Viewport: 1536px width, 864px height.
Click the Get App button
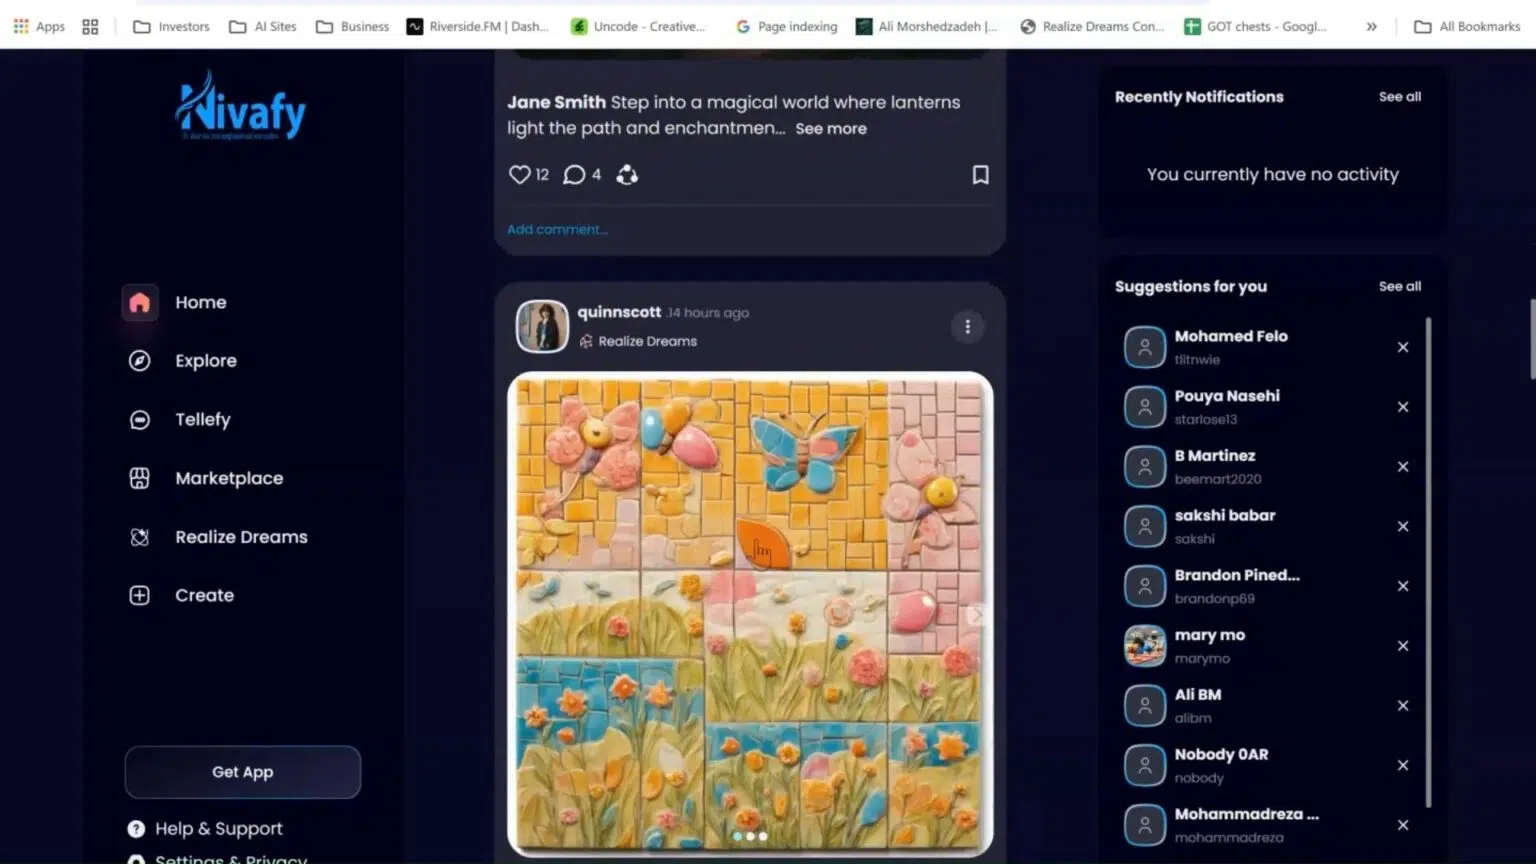point(243,772)
